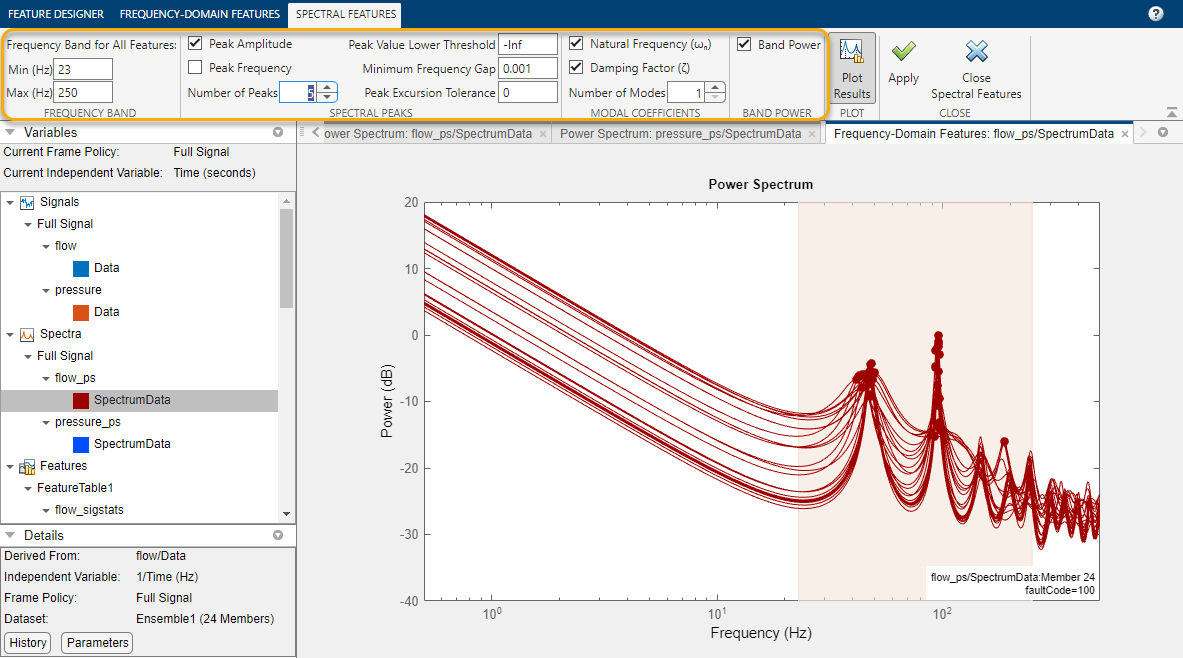Increase Number of Peaks with up arrow
Screen dimensions: 1183x658
tap(327, 88)
